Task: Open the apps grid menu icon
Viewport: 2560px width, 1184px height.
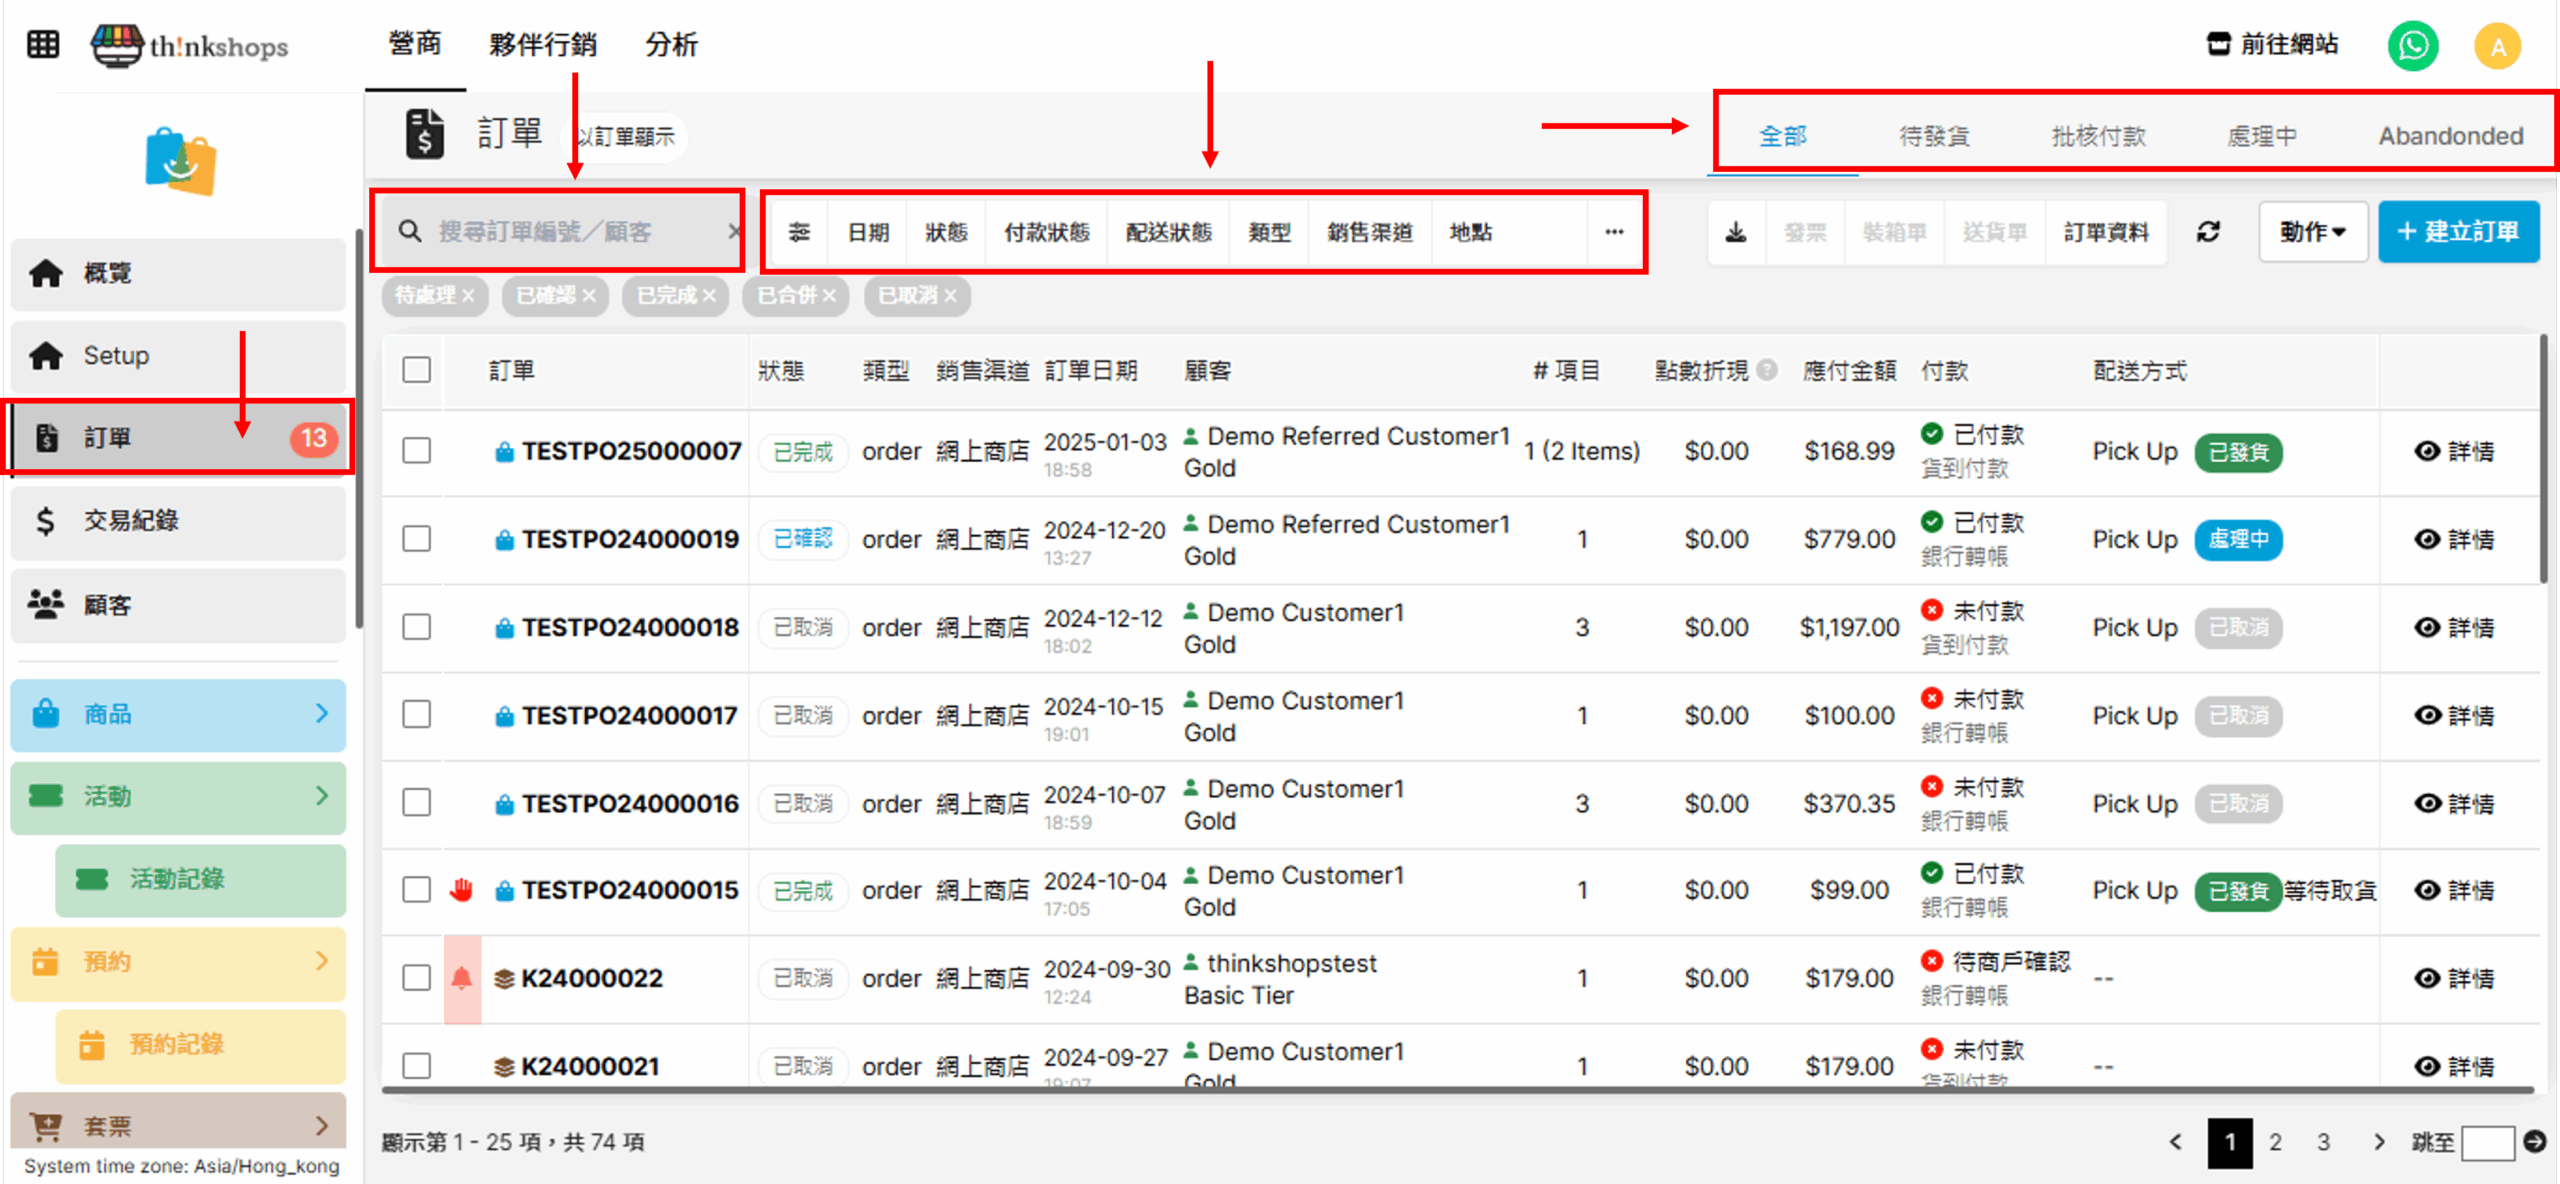Action: [x=43, y=45]
